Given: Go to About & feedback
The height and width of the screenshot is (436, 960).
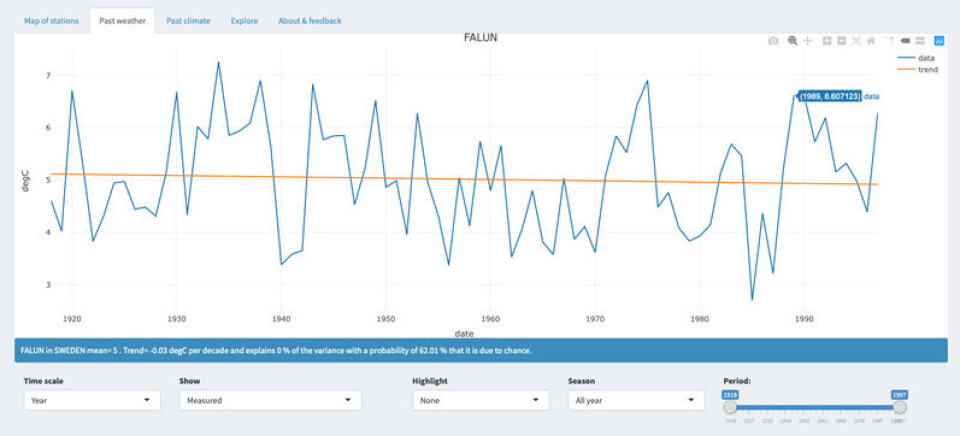Looking at the screenshot, I should click(309, 21).
